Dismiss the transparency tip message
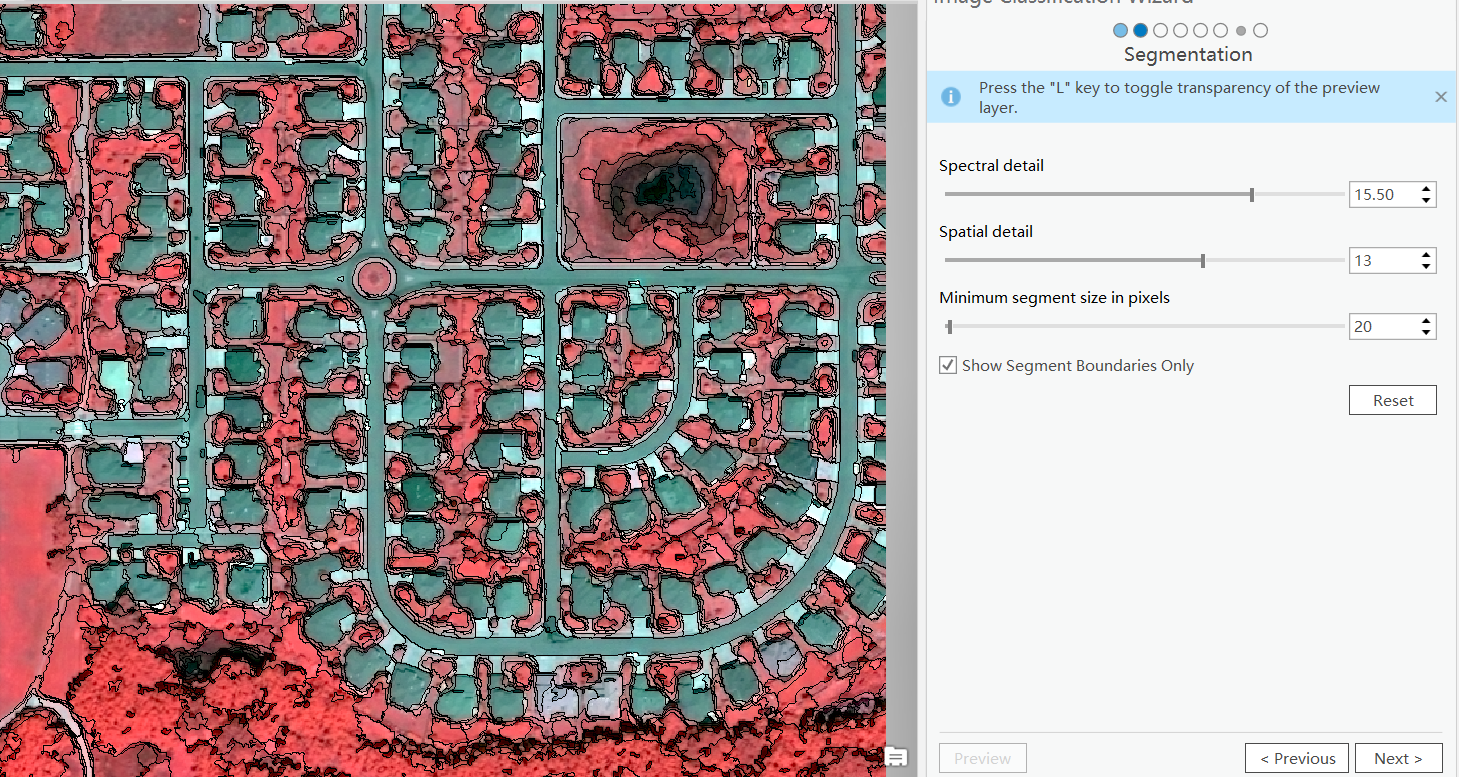 1440,96
